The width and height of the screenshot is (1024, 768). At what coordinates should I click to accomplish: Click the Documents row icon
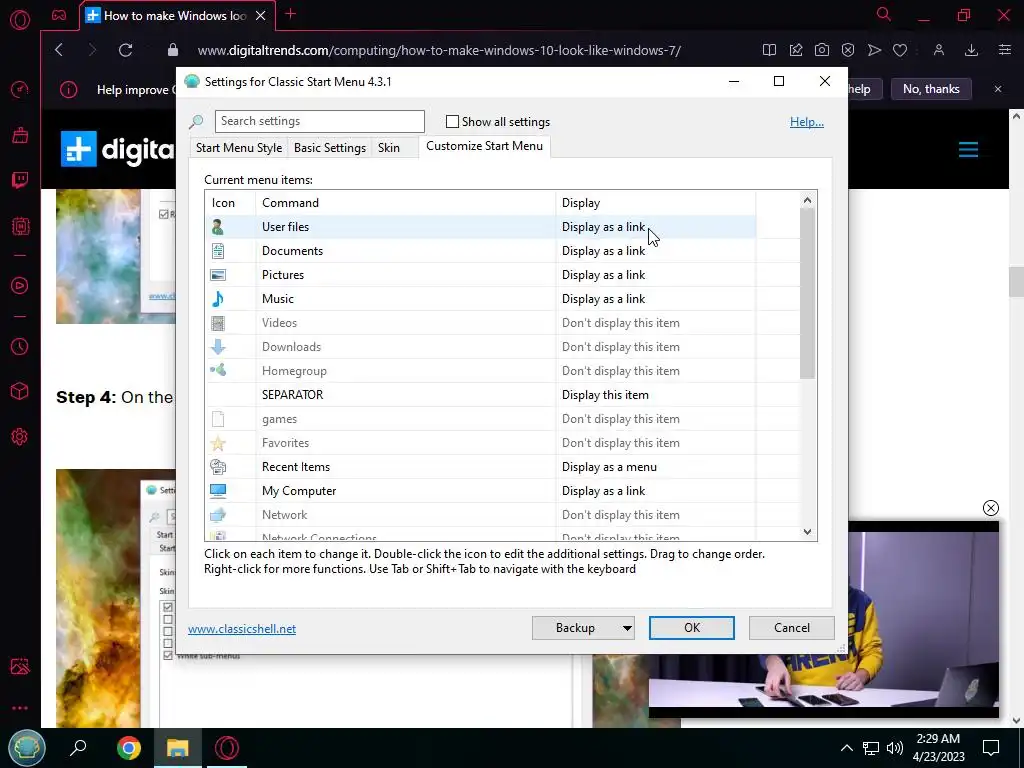(x=218, y=251)
